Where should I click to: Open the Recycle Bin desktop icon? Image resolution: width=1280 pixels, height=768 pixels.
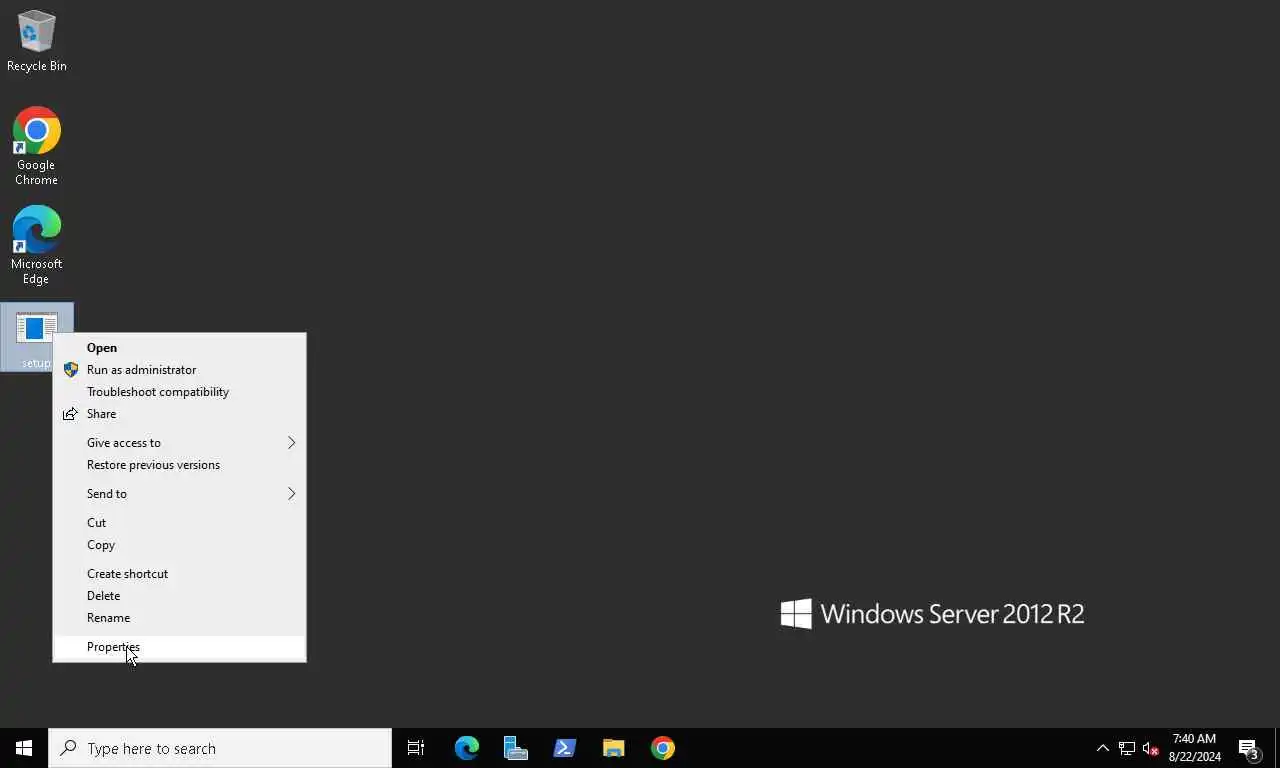click(37, 42)
